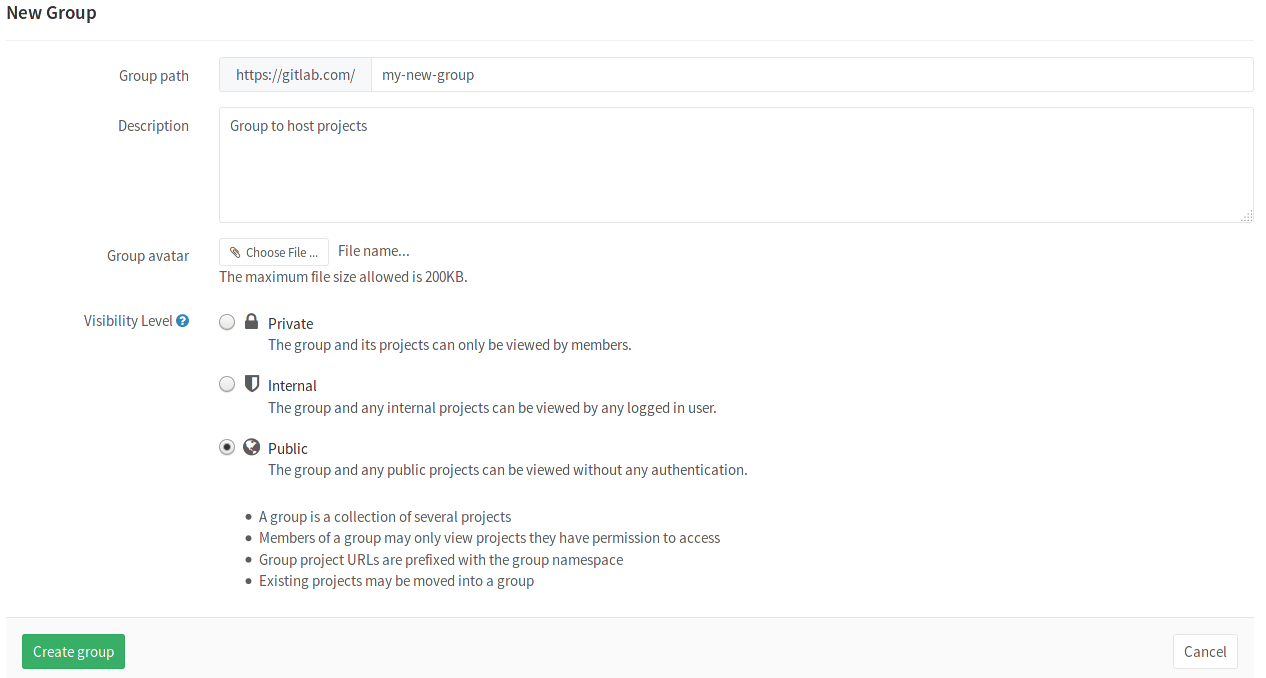Select the Public visibility radio button
Viewport: 1266px width, 678px height.
pyautogui.click(x=226, y=446)
